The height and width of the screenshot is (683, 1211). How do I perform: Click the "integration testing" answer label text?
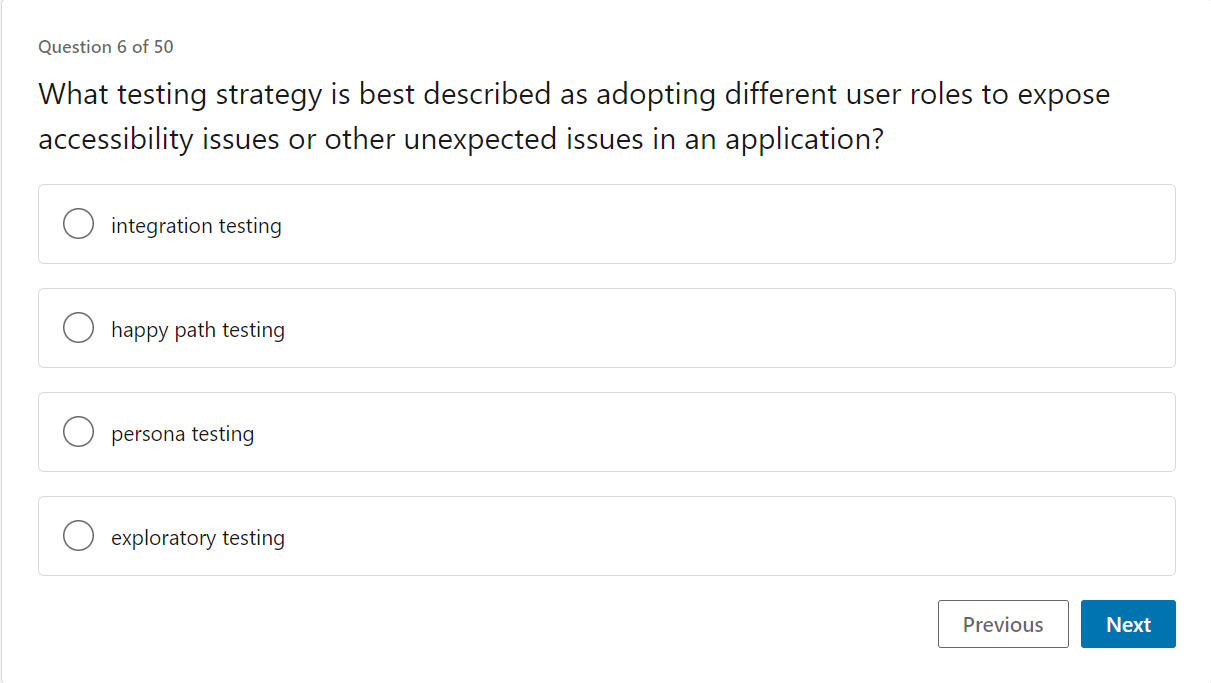[x=196, y=226]
